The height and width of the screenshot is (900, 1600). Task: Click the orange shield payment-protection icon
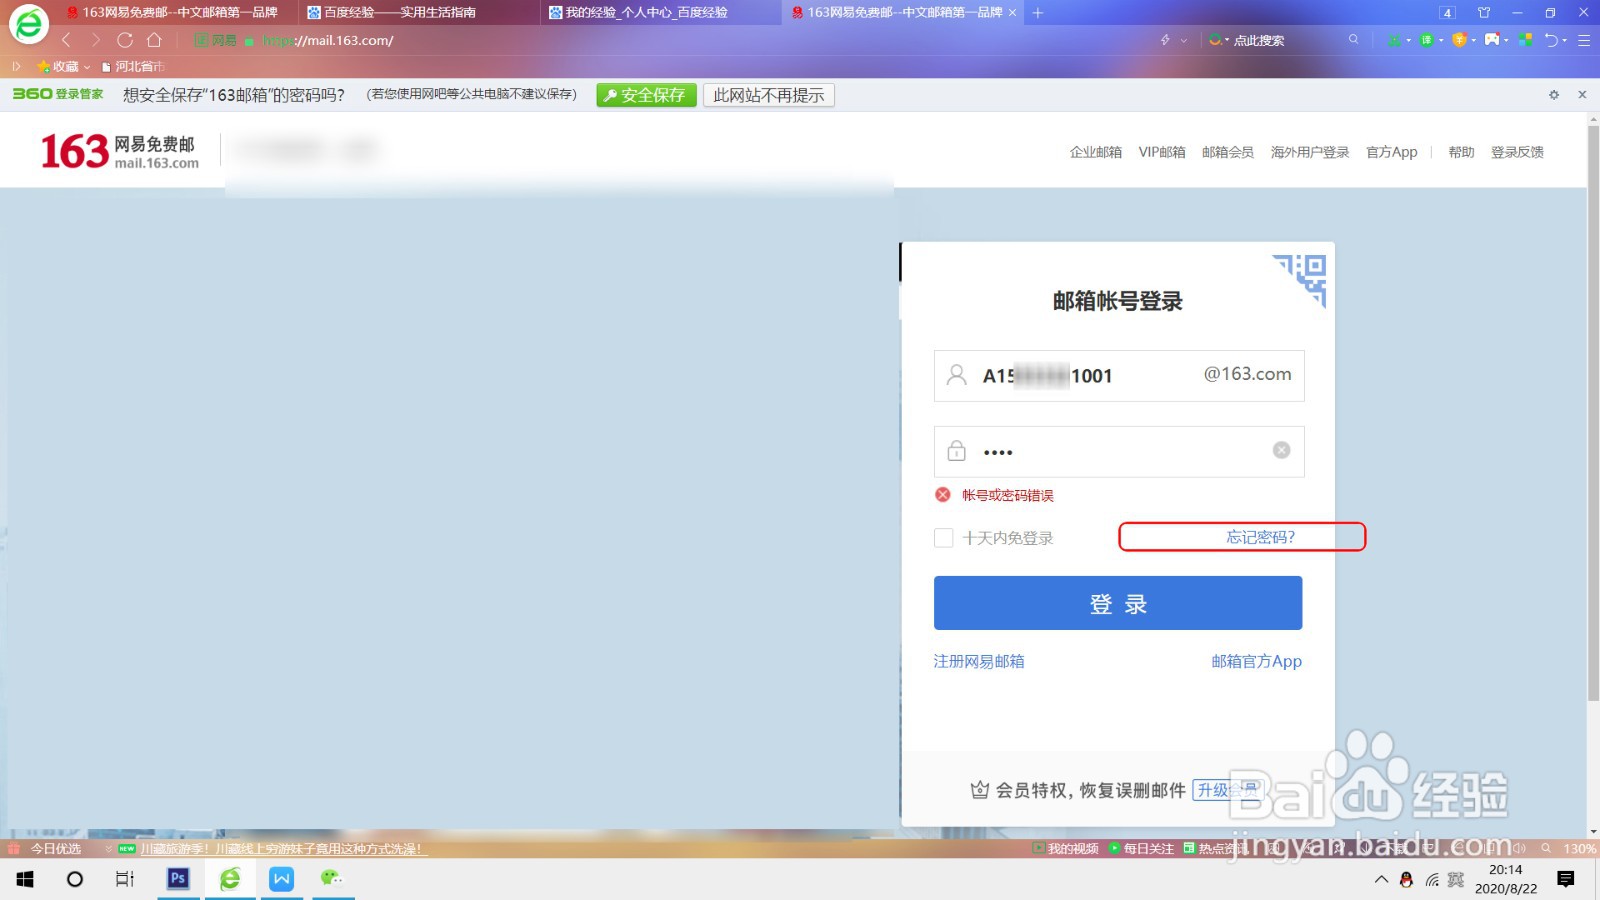tap(1459, 40)
